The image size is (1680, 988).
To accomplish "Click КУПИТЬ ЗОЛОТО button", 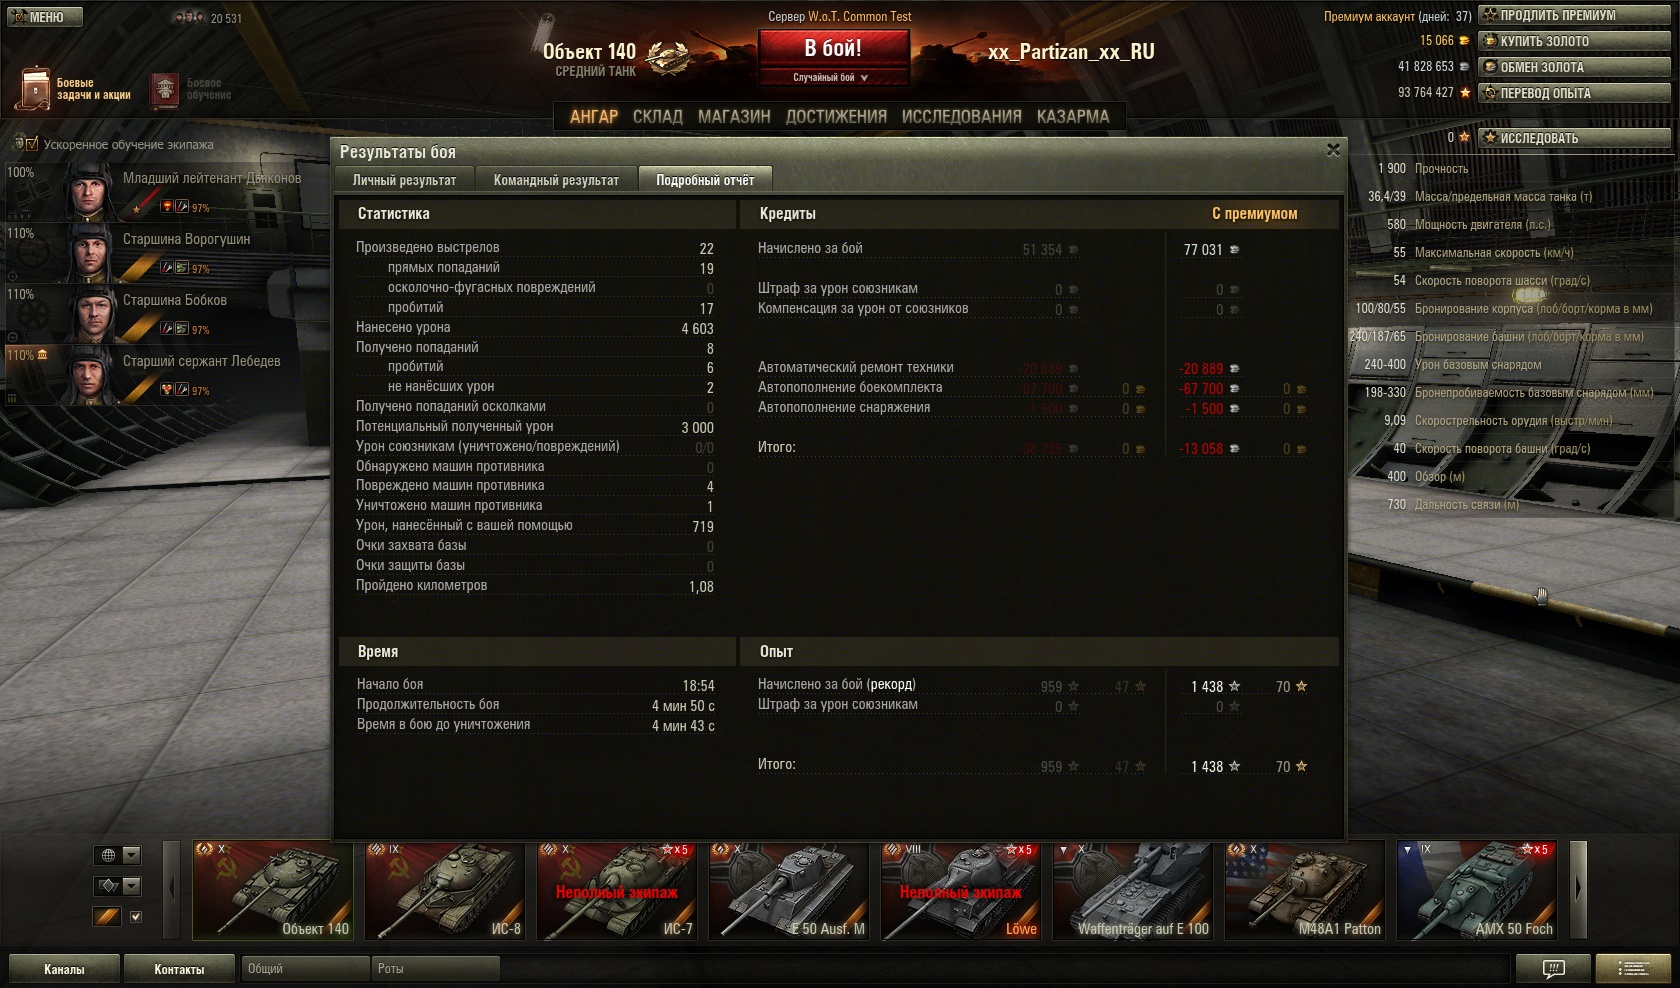I will coord(1574,41).
